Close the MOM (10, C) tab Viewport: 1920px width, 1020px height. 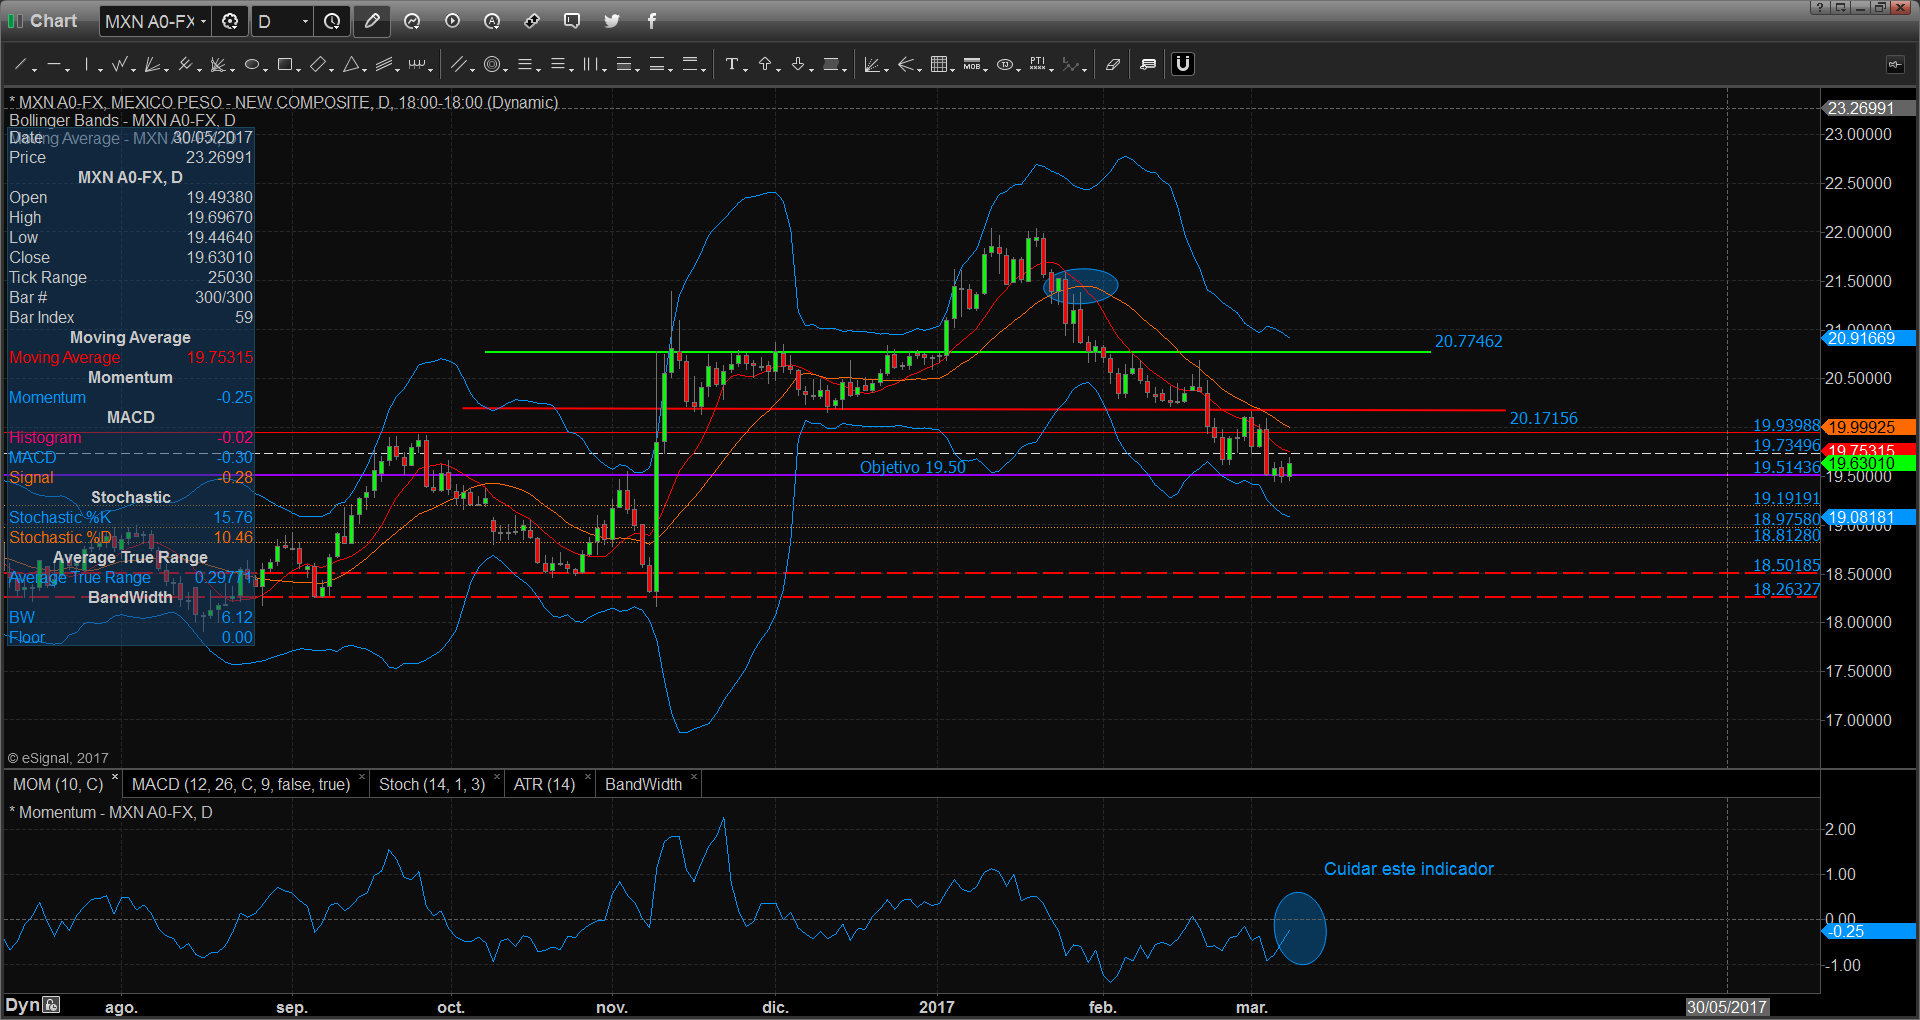(x=115, y=778)
